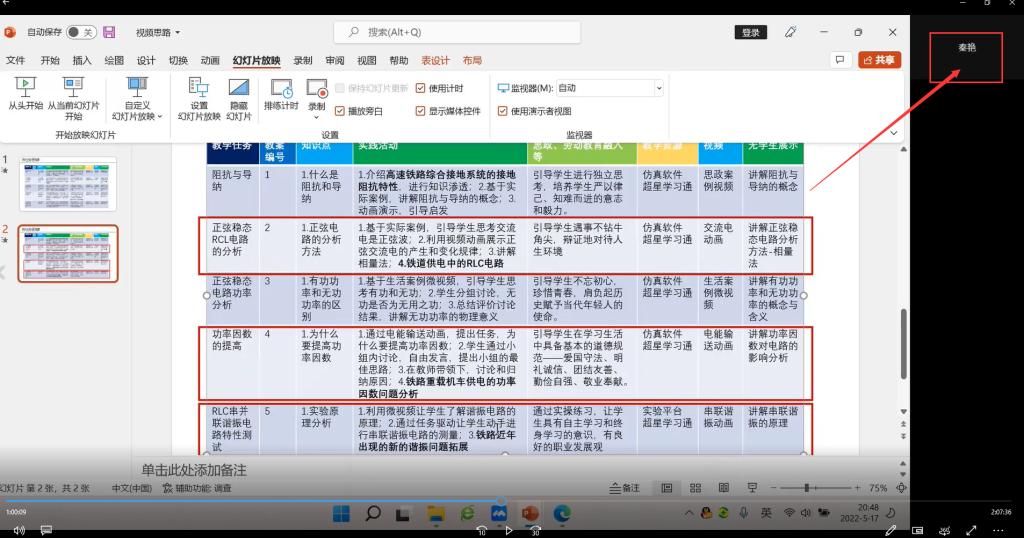Click the orange Share button
The image size is (1024, 538).
(879, 60)
